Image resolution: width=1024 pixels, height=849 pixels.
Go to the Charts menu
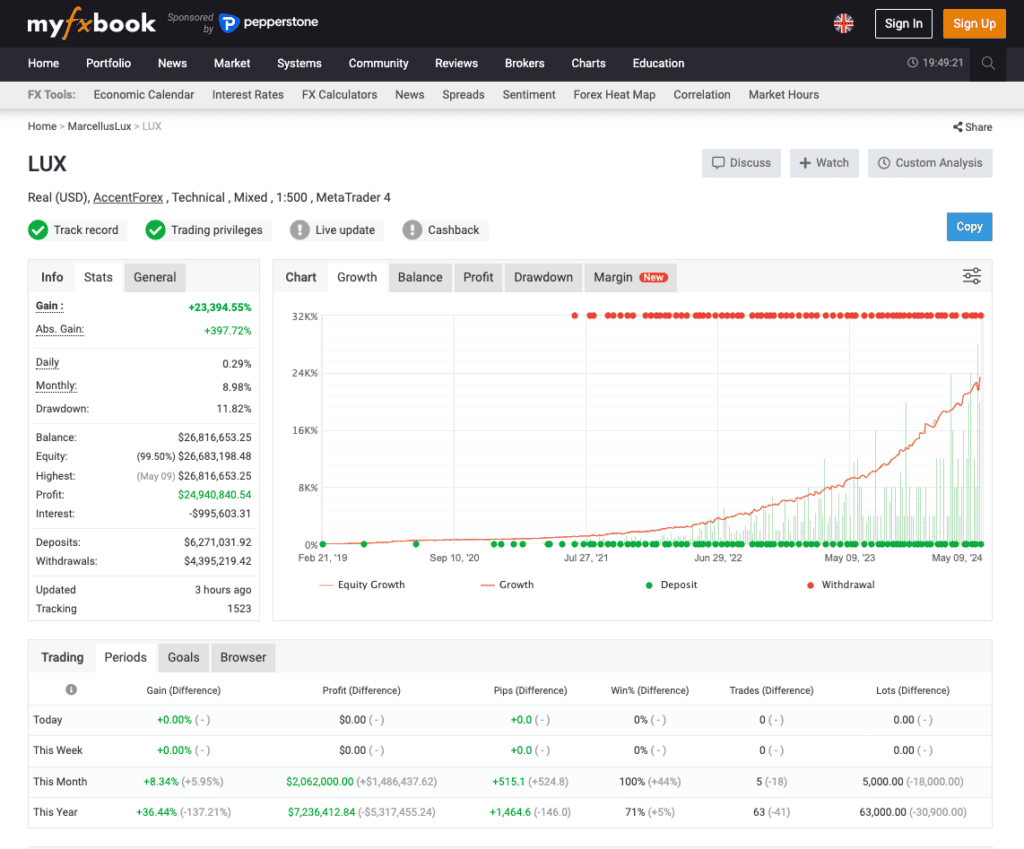tap(588, 63)
